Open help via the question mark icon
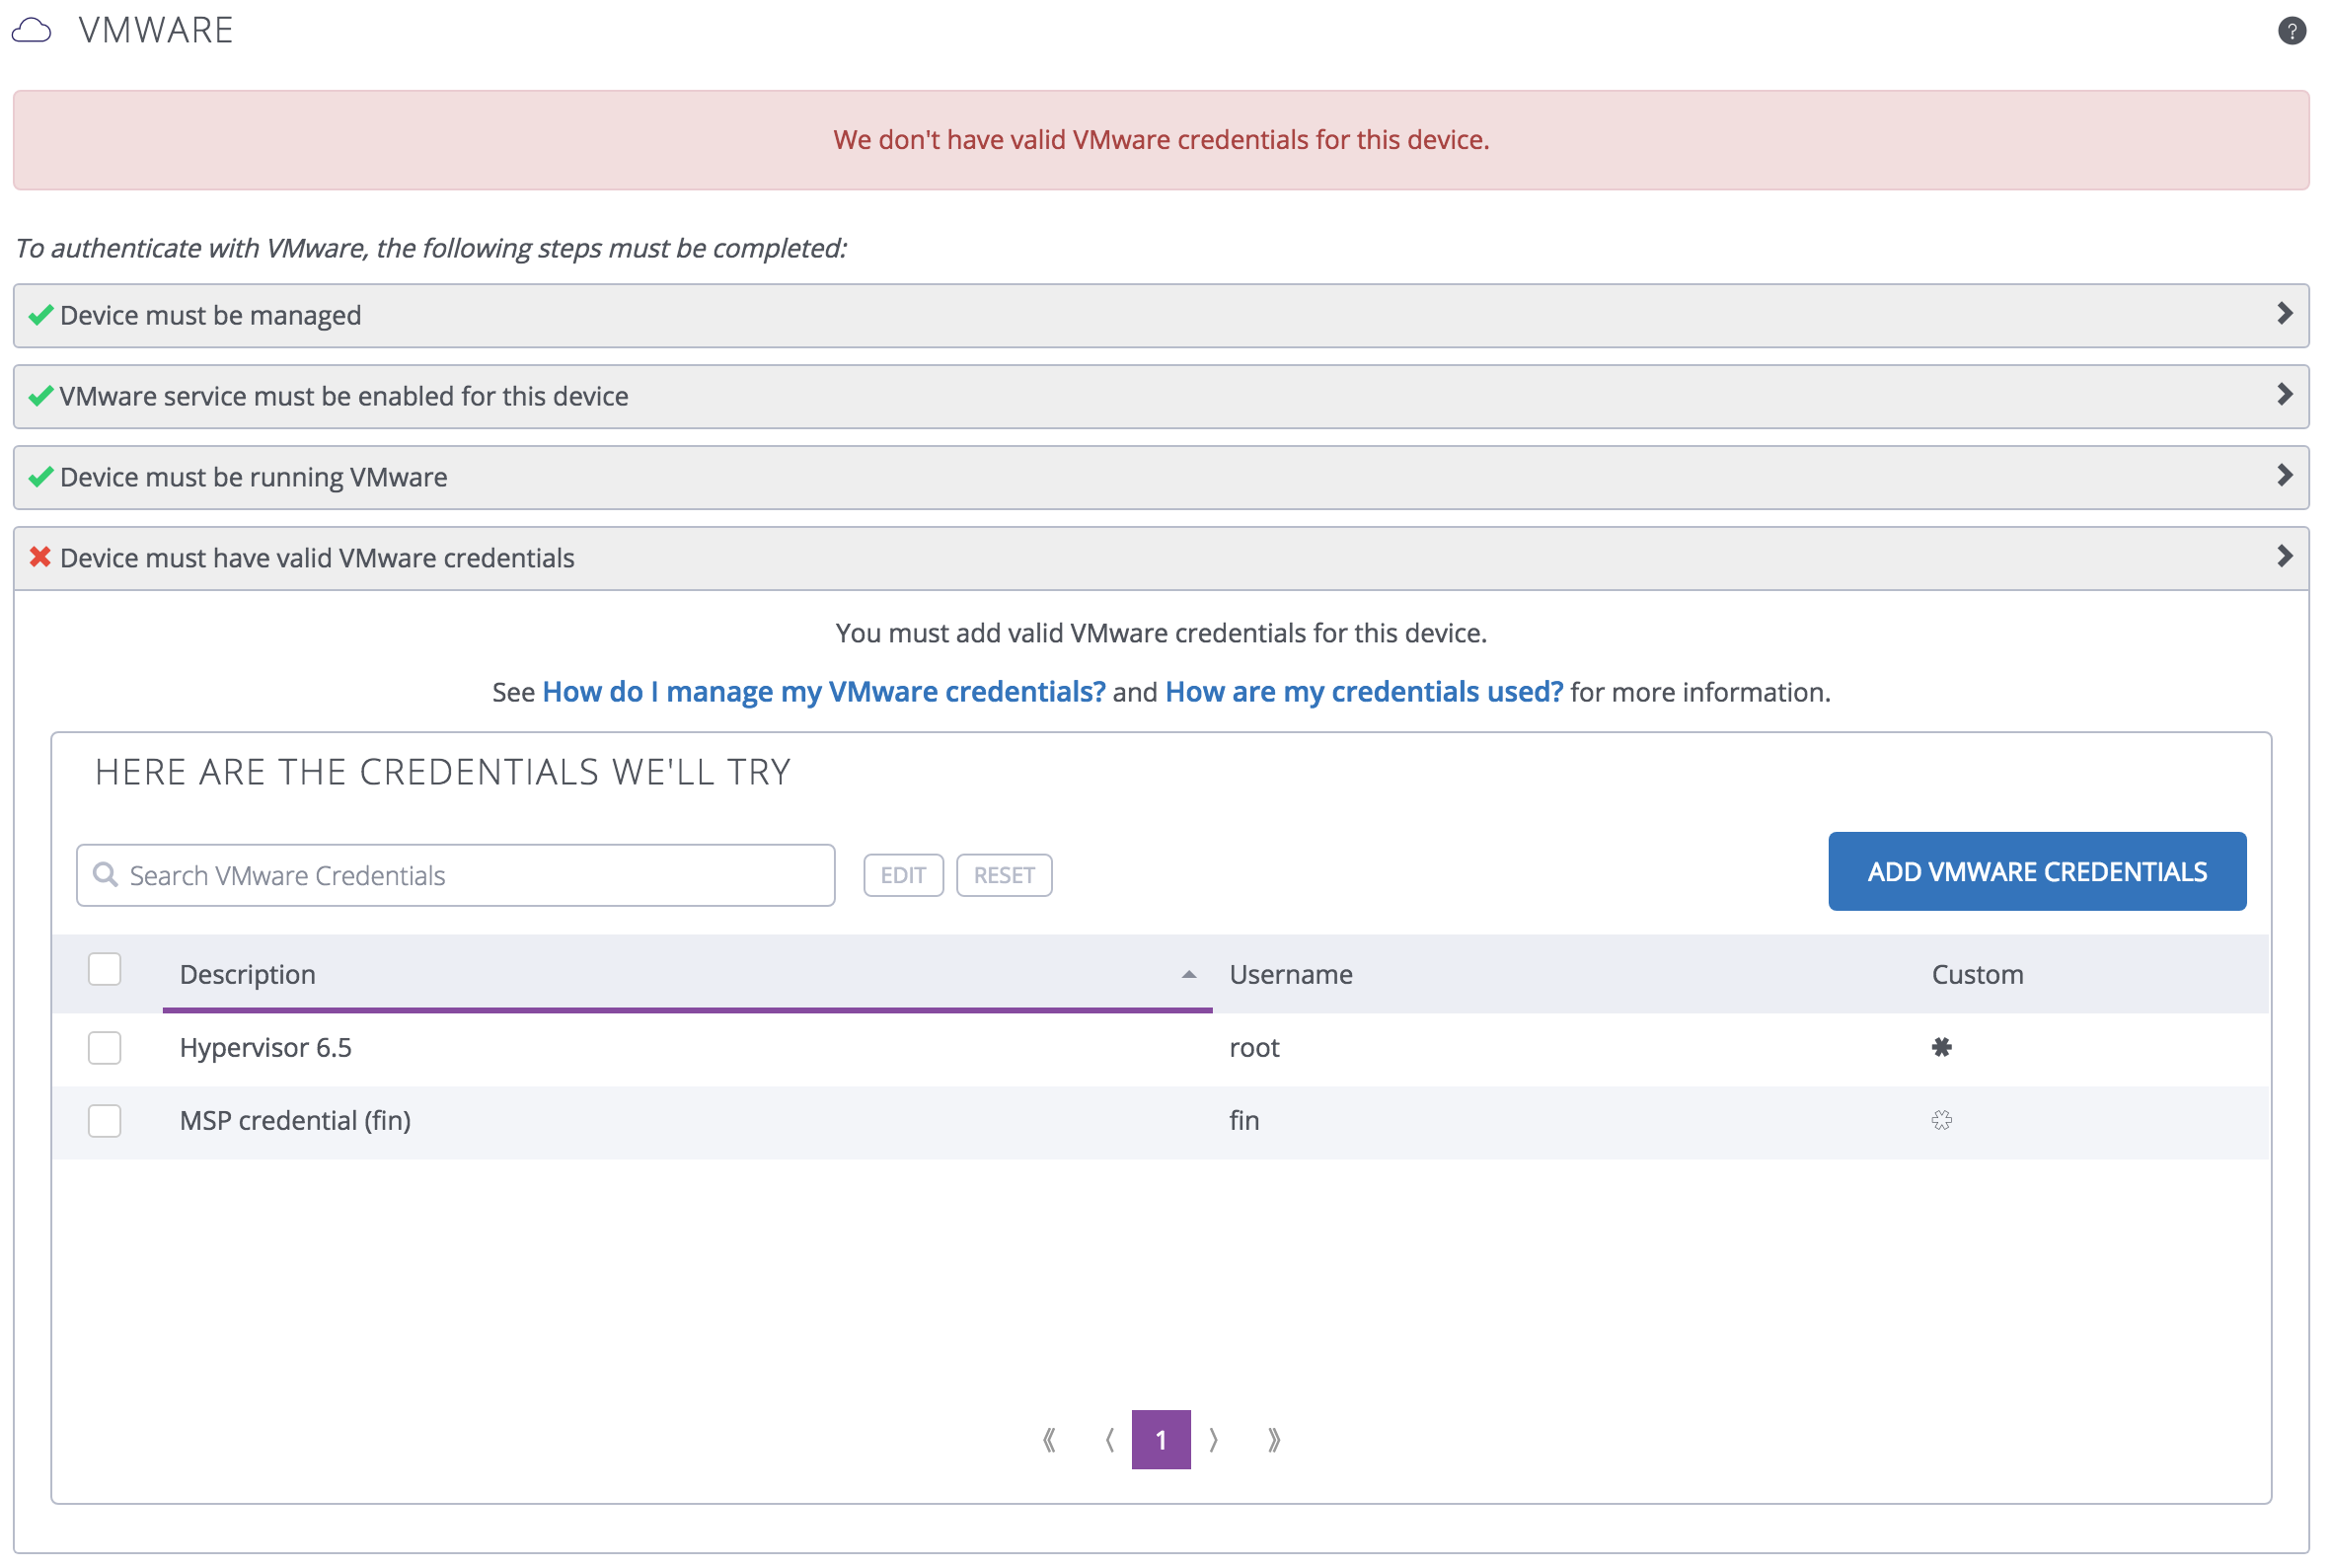 tap(2293, 31)
